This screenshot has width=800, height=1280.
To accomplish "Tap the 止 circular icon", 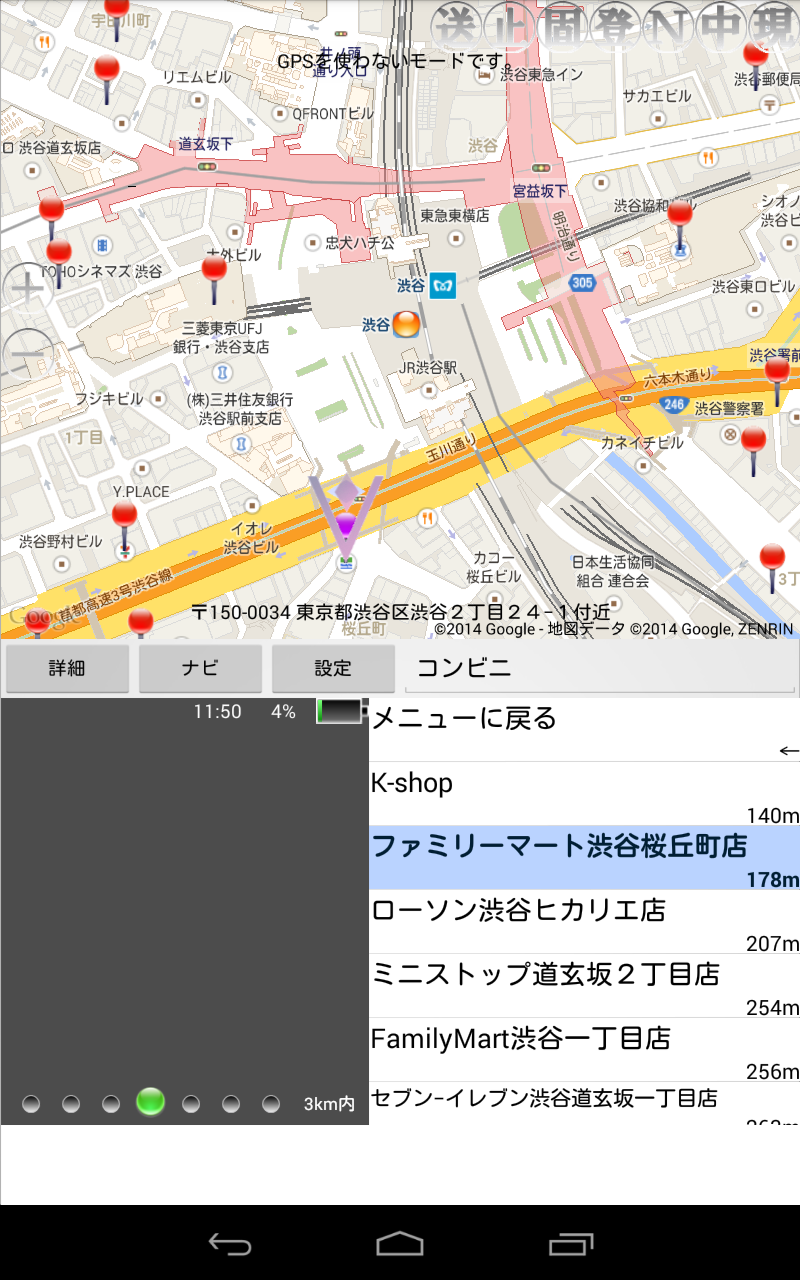I will click(510, 27).
